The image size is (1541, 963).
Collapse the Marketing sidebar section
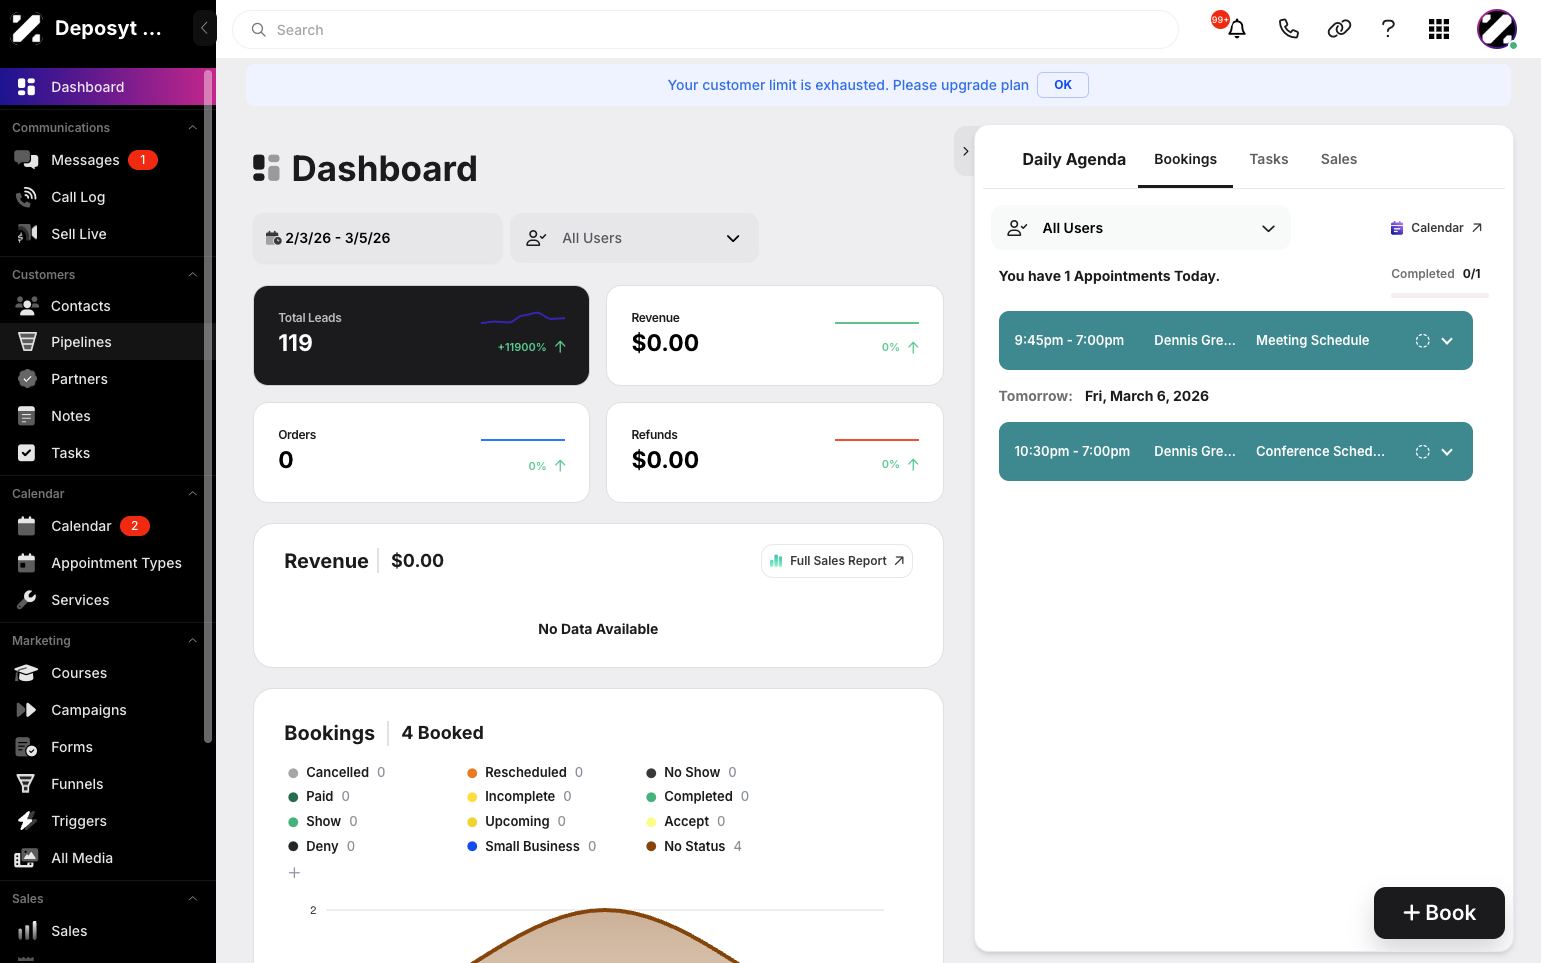pos(192,641)
